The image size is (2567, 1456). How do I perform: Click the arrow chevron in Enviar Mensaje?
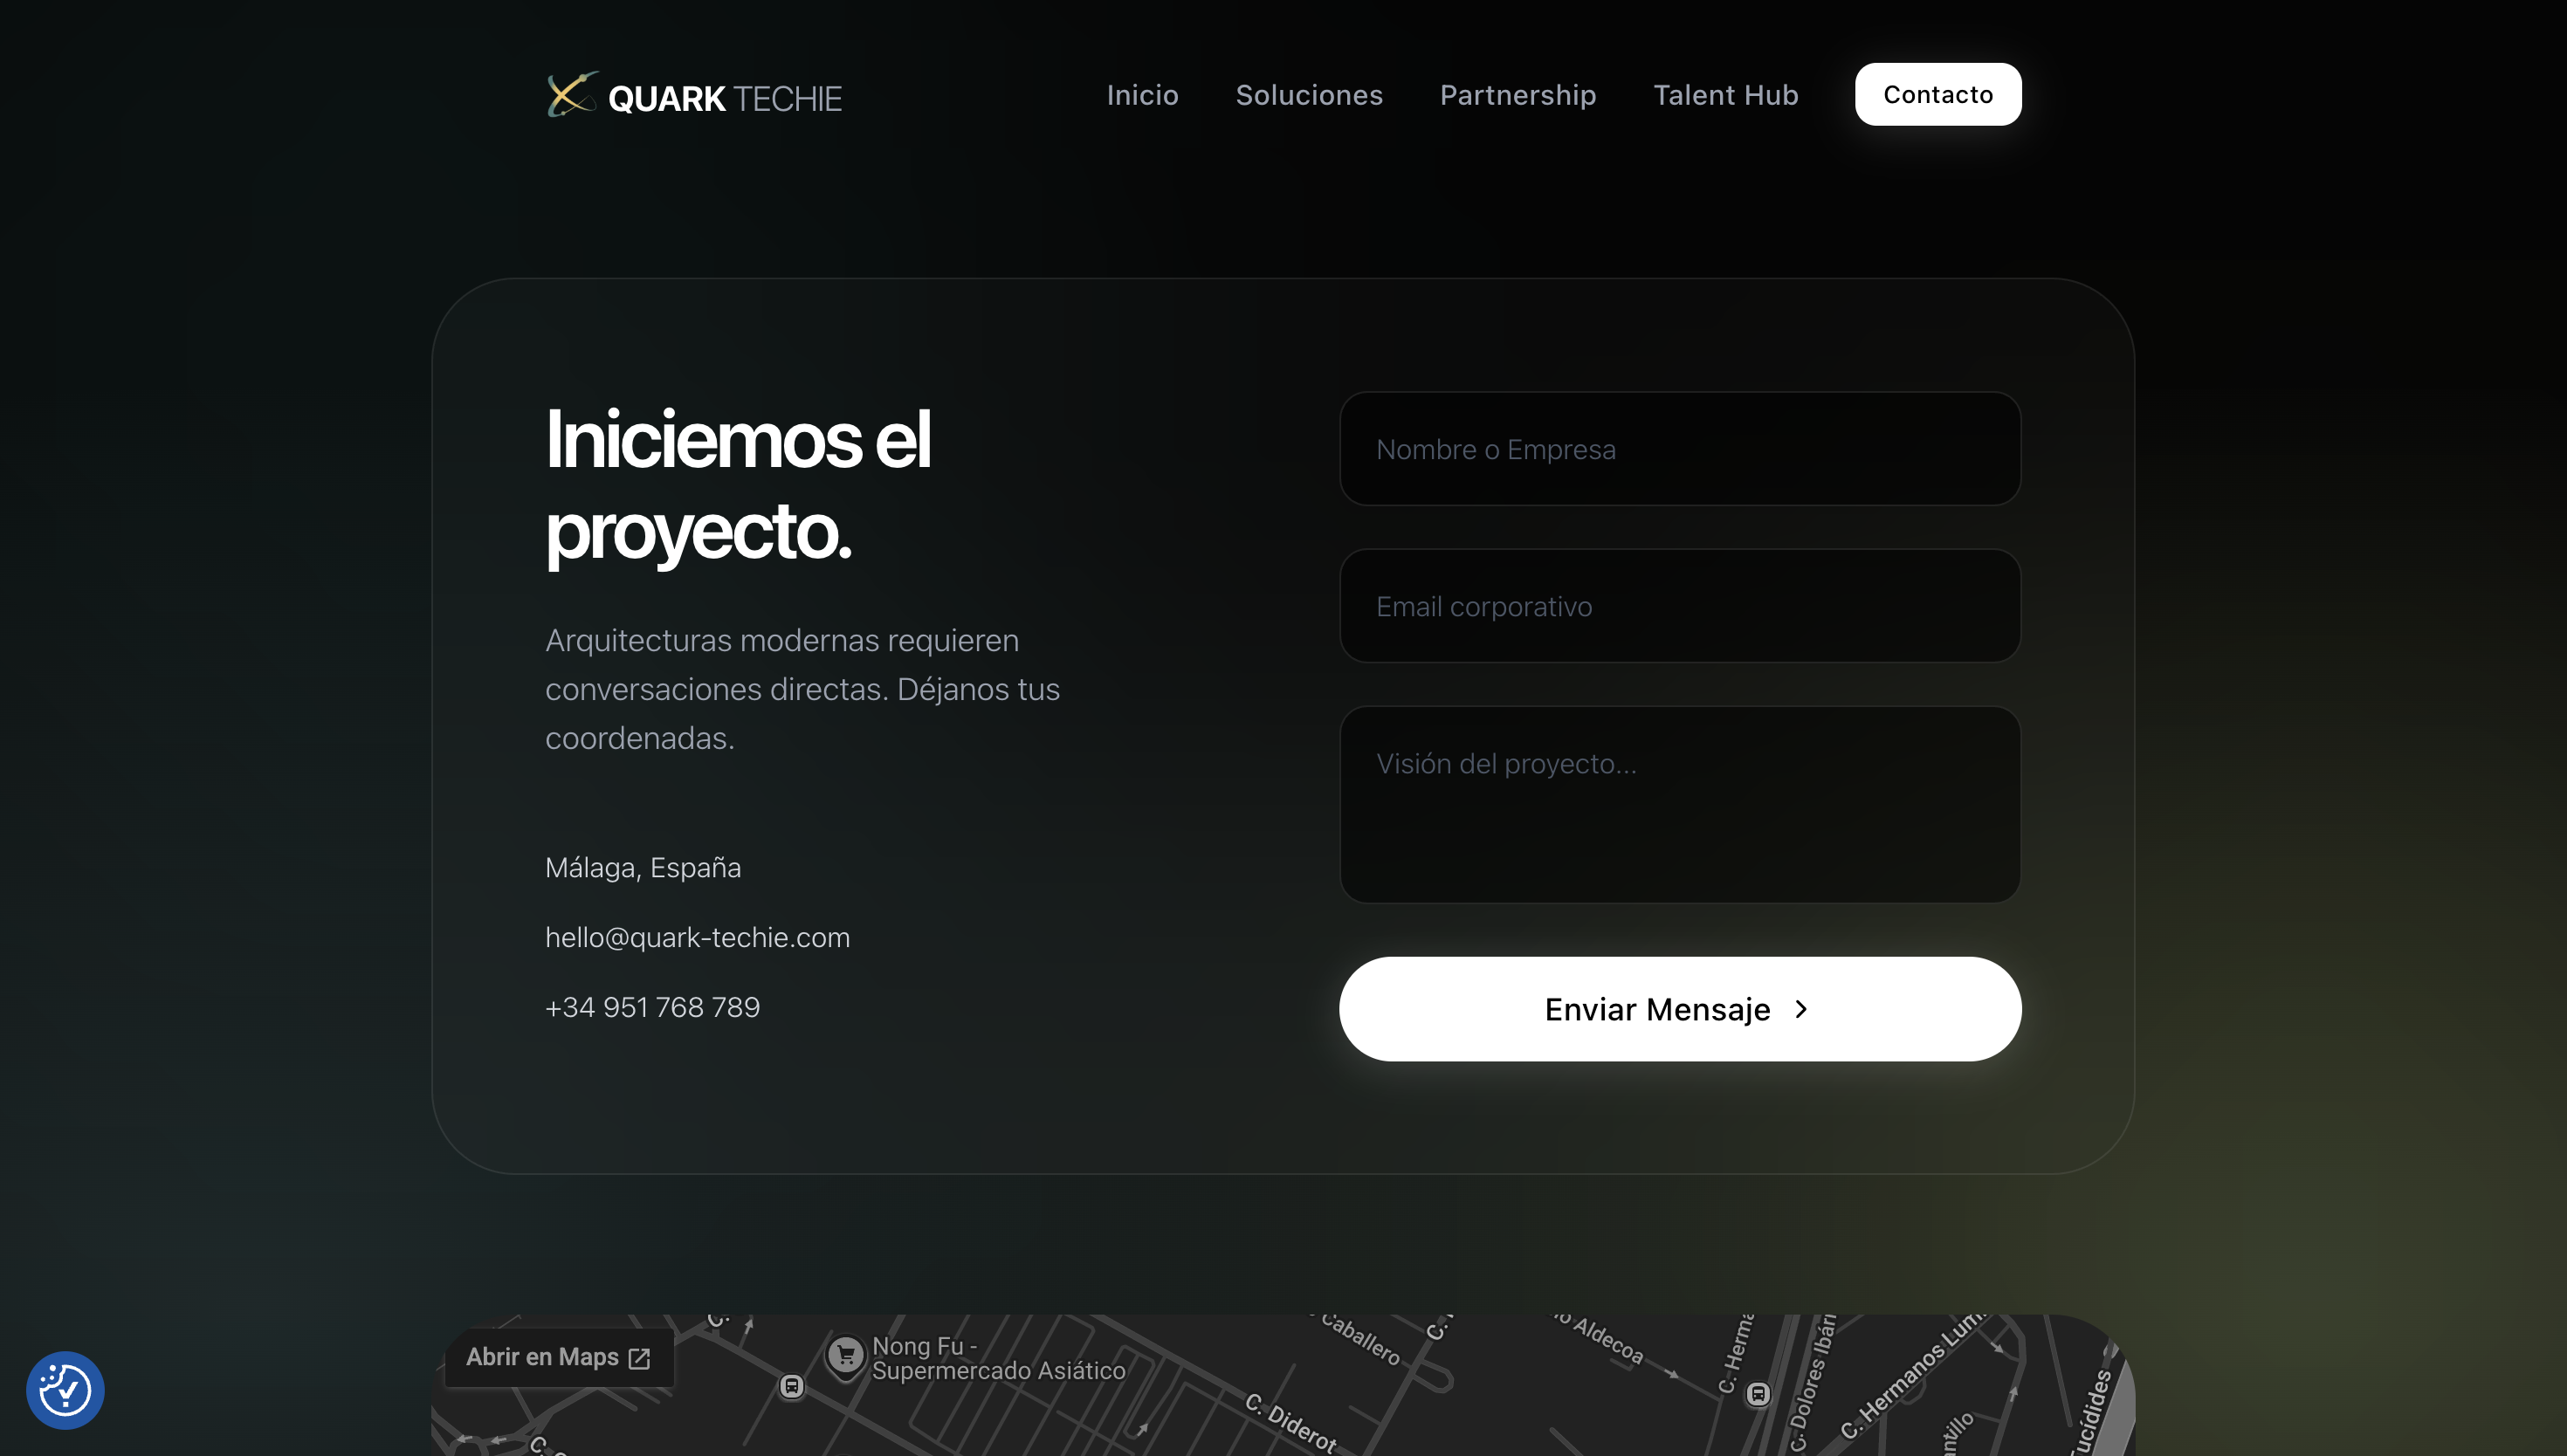click(1801, 1009)
